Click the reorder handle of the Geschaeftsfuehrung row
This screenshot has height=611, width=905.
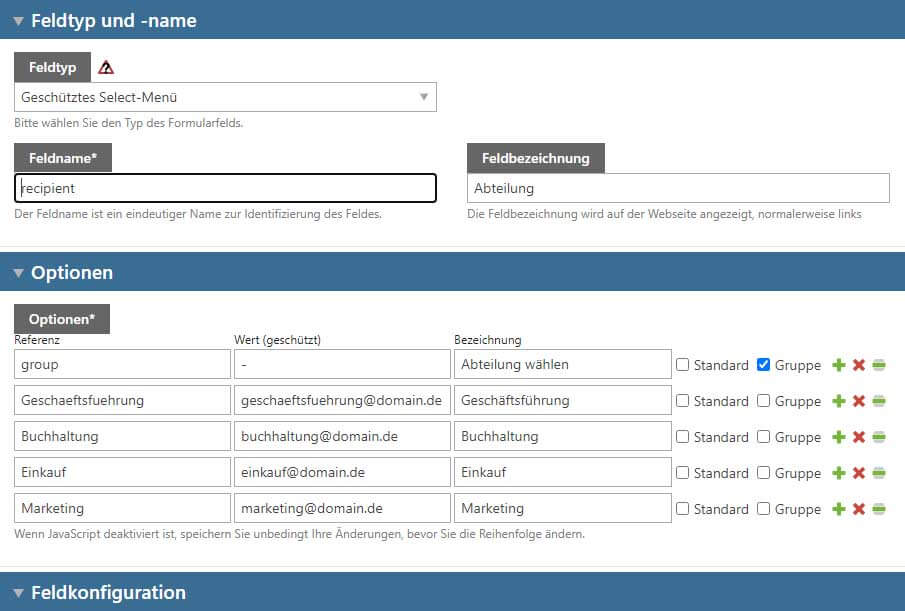click(x=878, y=400)
